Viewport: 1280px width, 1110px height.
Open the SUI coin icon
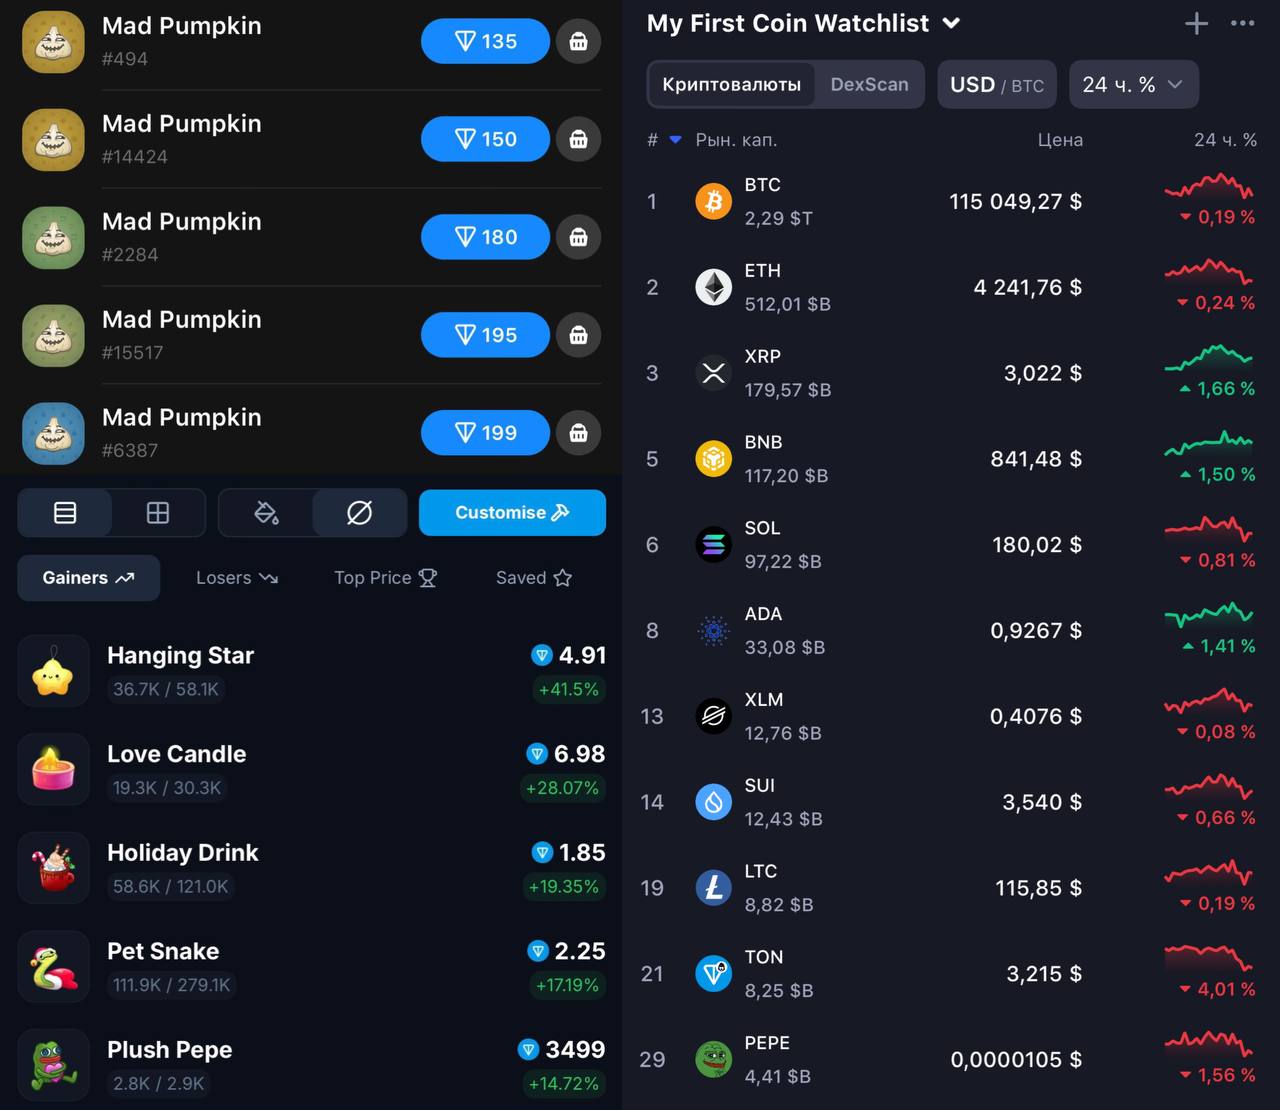pos(713,802)
